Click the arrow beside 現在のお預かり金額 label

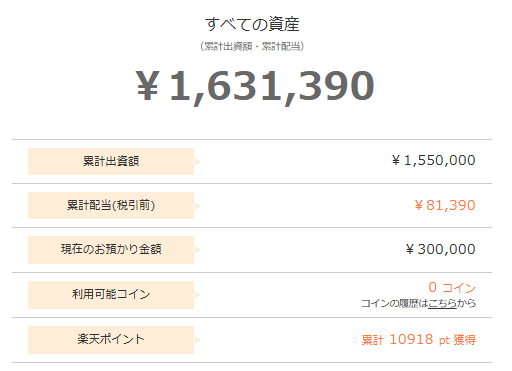[x=197, y=250]
